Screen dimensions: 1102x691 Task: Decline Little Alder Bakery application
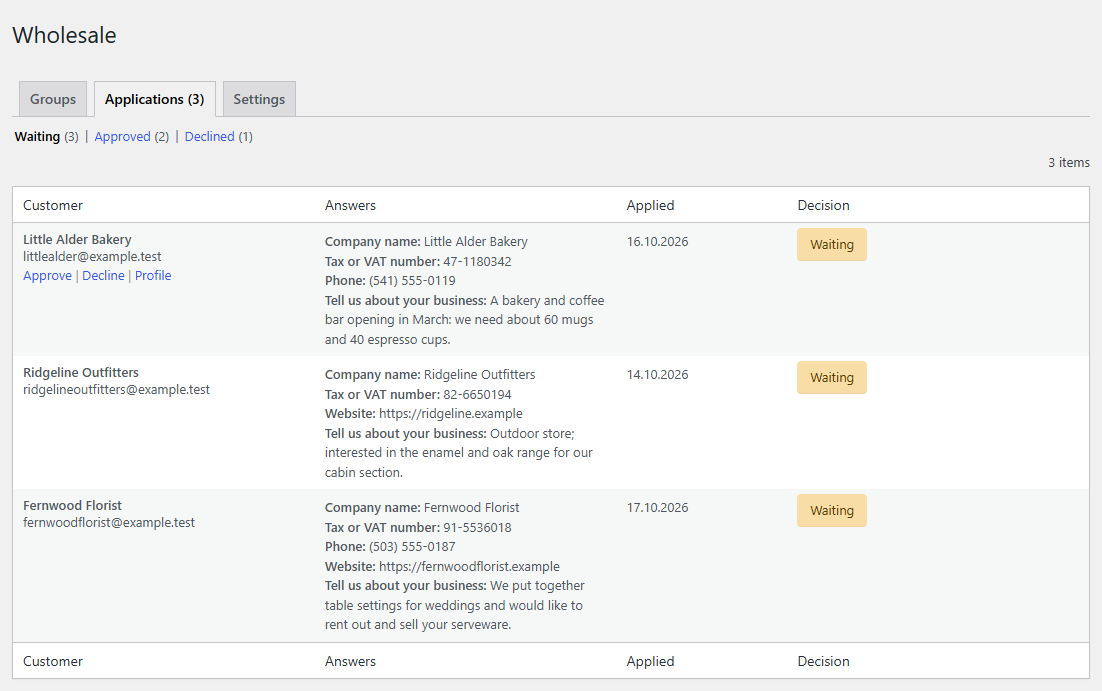(103, 276)
